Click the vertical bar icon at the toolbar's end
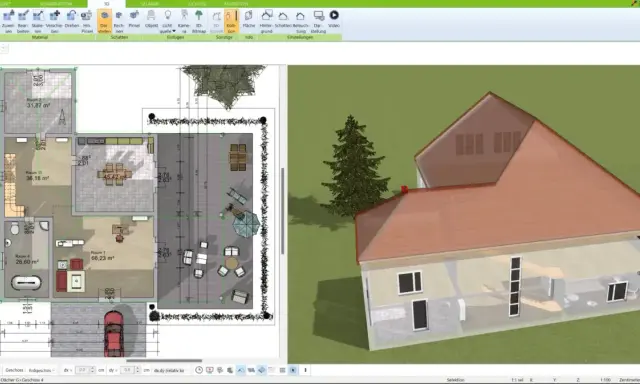The image size is (640, 384). (x=305, y=370)
